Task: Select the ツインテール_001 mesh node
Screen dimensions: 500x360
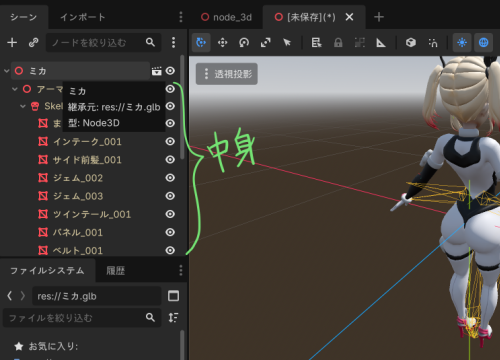Action: click(92, 214)
